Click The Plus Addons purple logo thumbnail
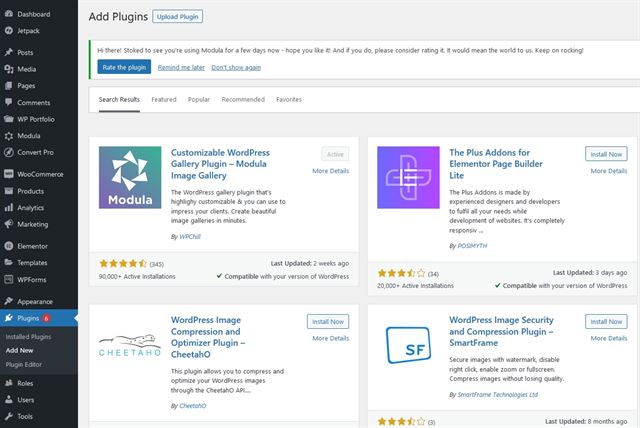The height and width of the screenshot is (428, 640). coord(408,177)
